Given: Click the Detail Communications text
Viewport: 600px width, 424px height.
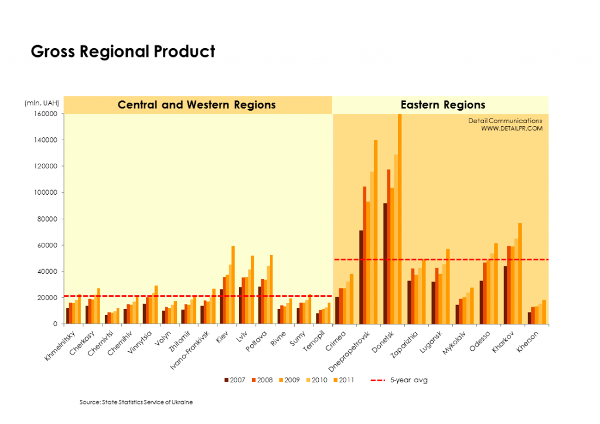Looking at the screenshot, I should (x=505, y=120).
